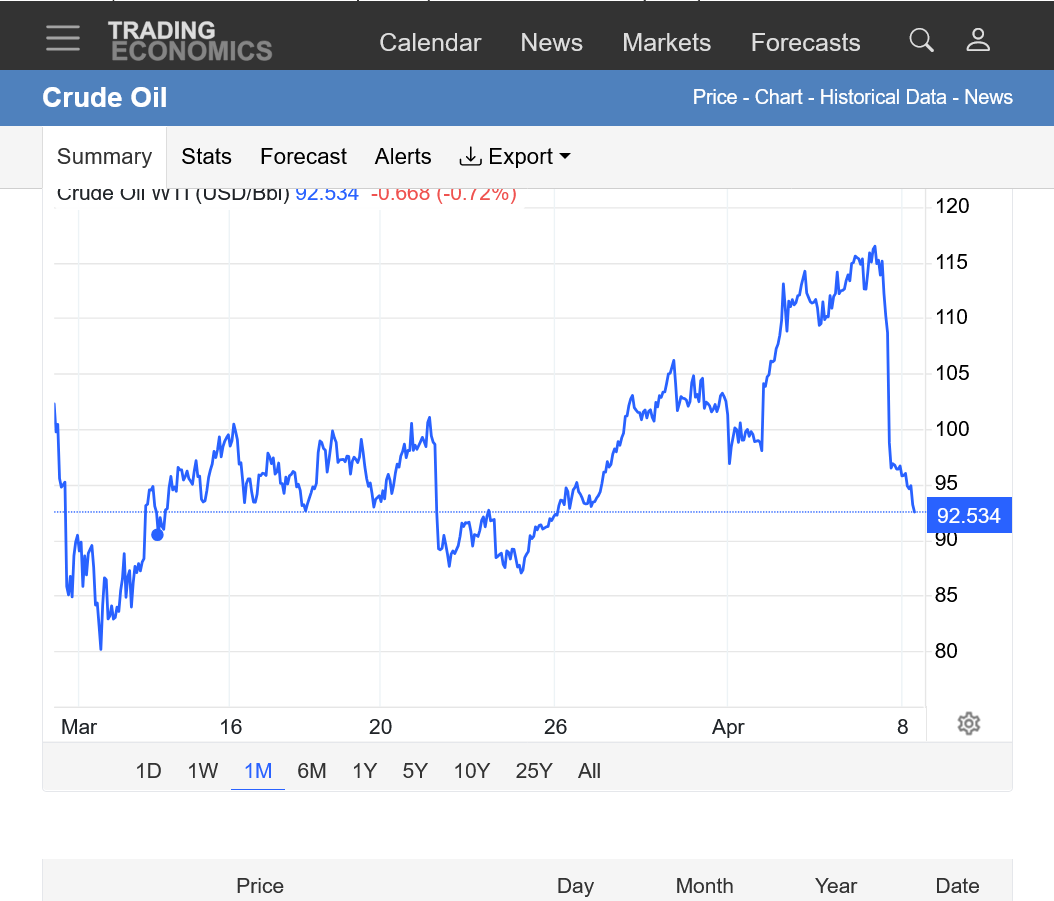This screenshot has width=1054, height=901.
Task: Open News in the top navigation
Action: [551, 43]
